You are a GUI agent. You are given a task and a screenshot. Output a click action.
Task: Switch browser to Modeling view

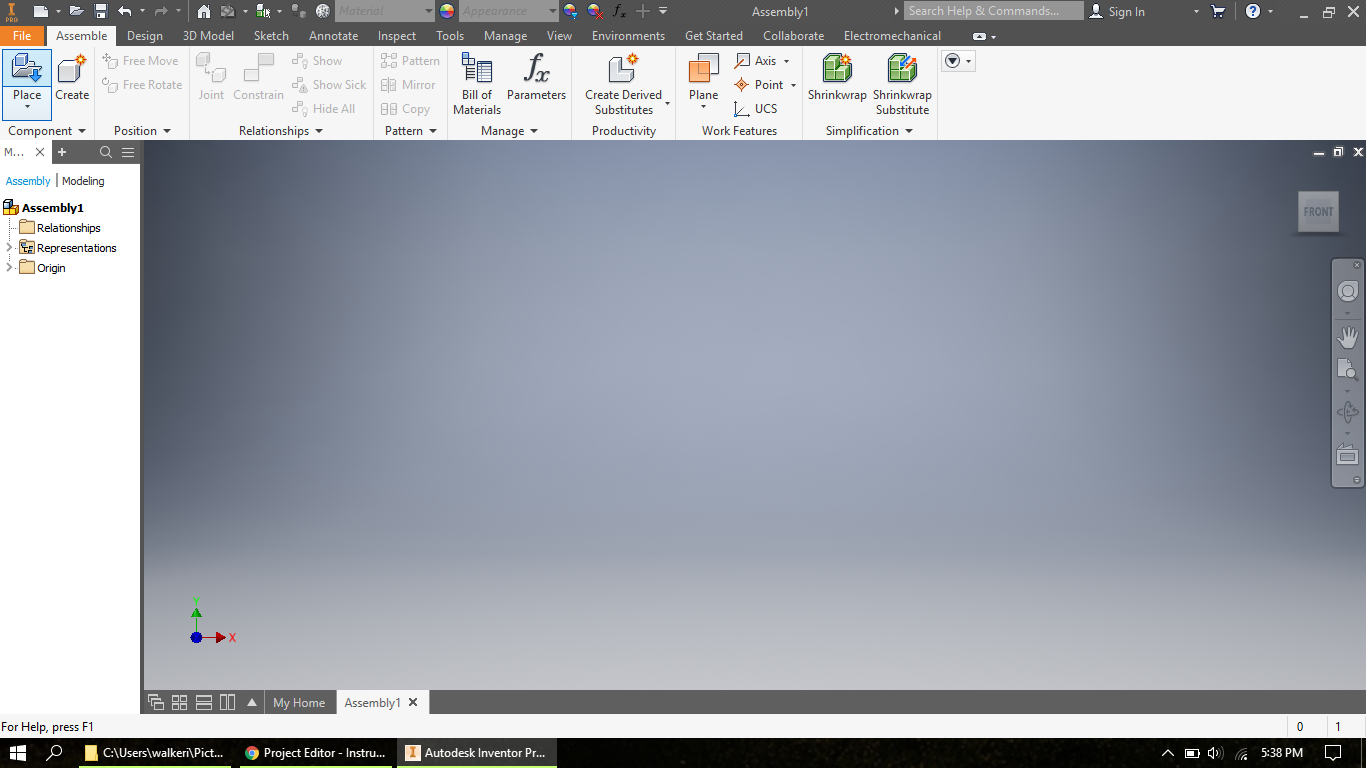[83, 181]
